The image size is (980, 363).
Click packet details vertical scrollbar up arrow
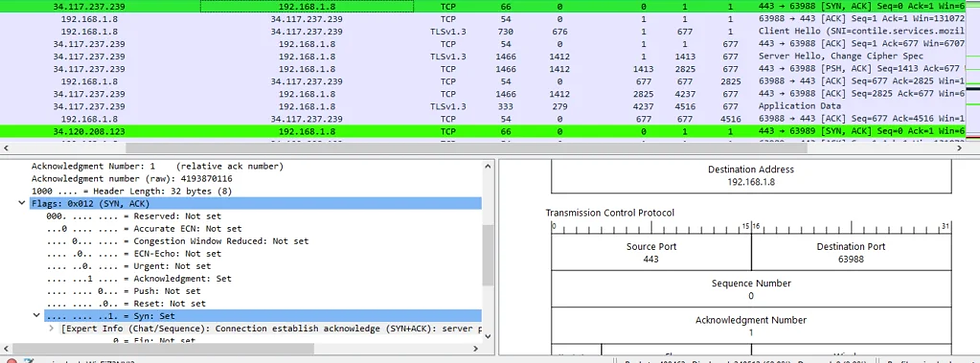[x=488, y=166]
